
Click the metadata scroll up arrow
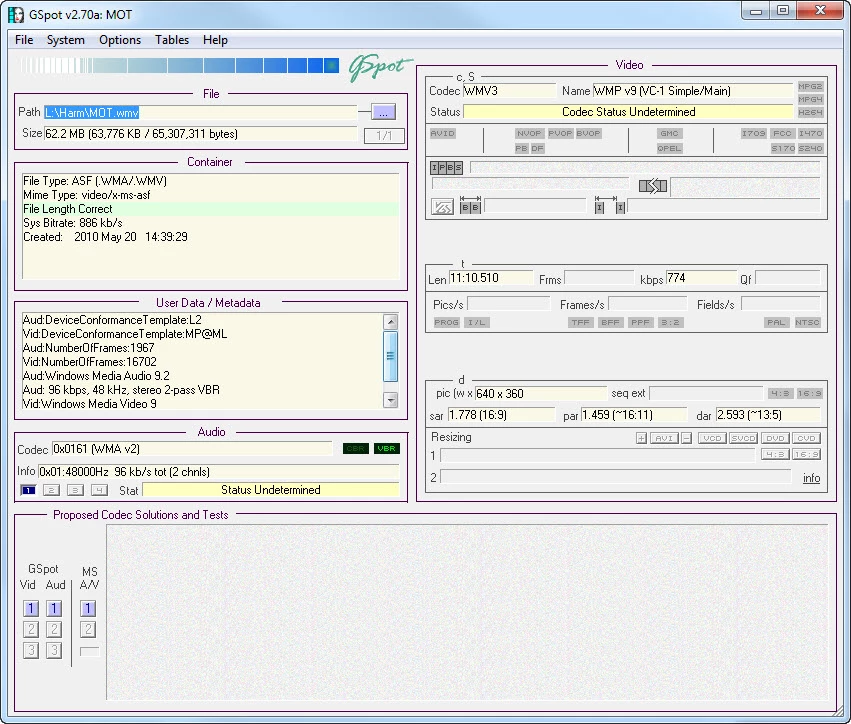390,322
